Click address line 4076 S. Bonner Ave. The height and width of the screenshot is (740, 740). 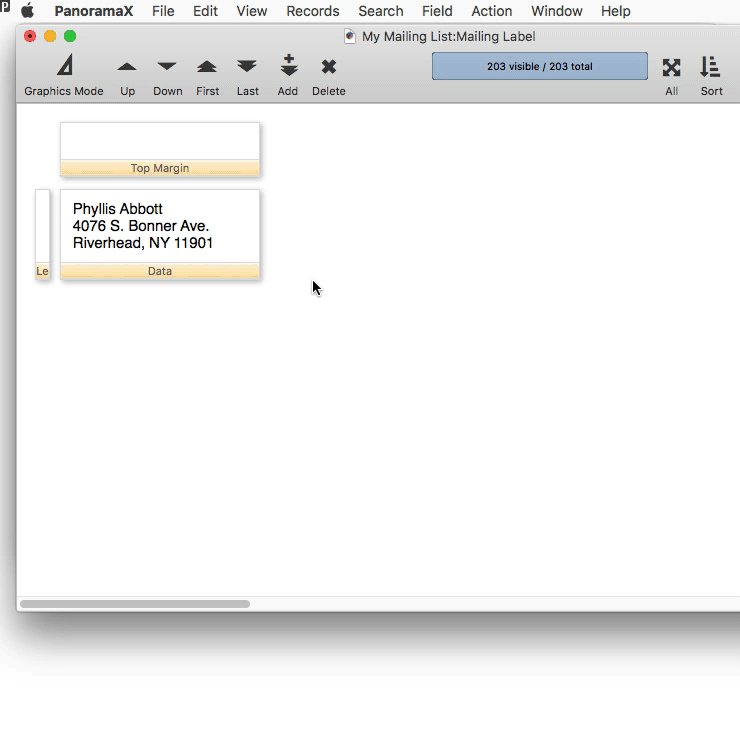pyautogui.click(x=141, y=226)
